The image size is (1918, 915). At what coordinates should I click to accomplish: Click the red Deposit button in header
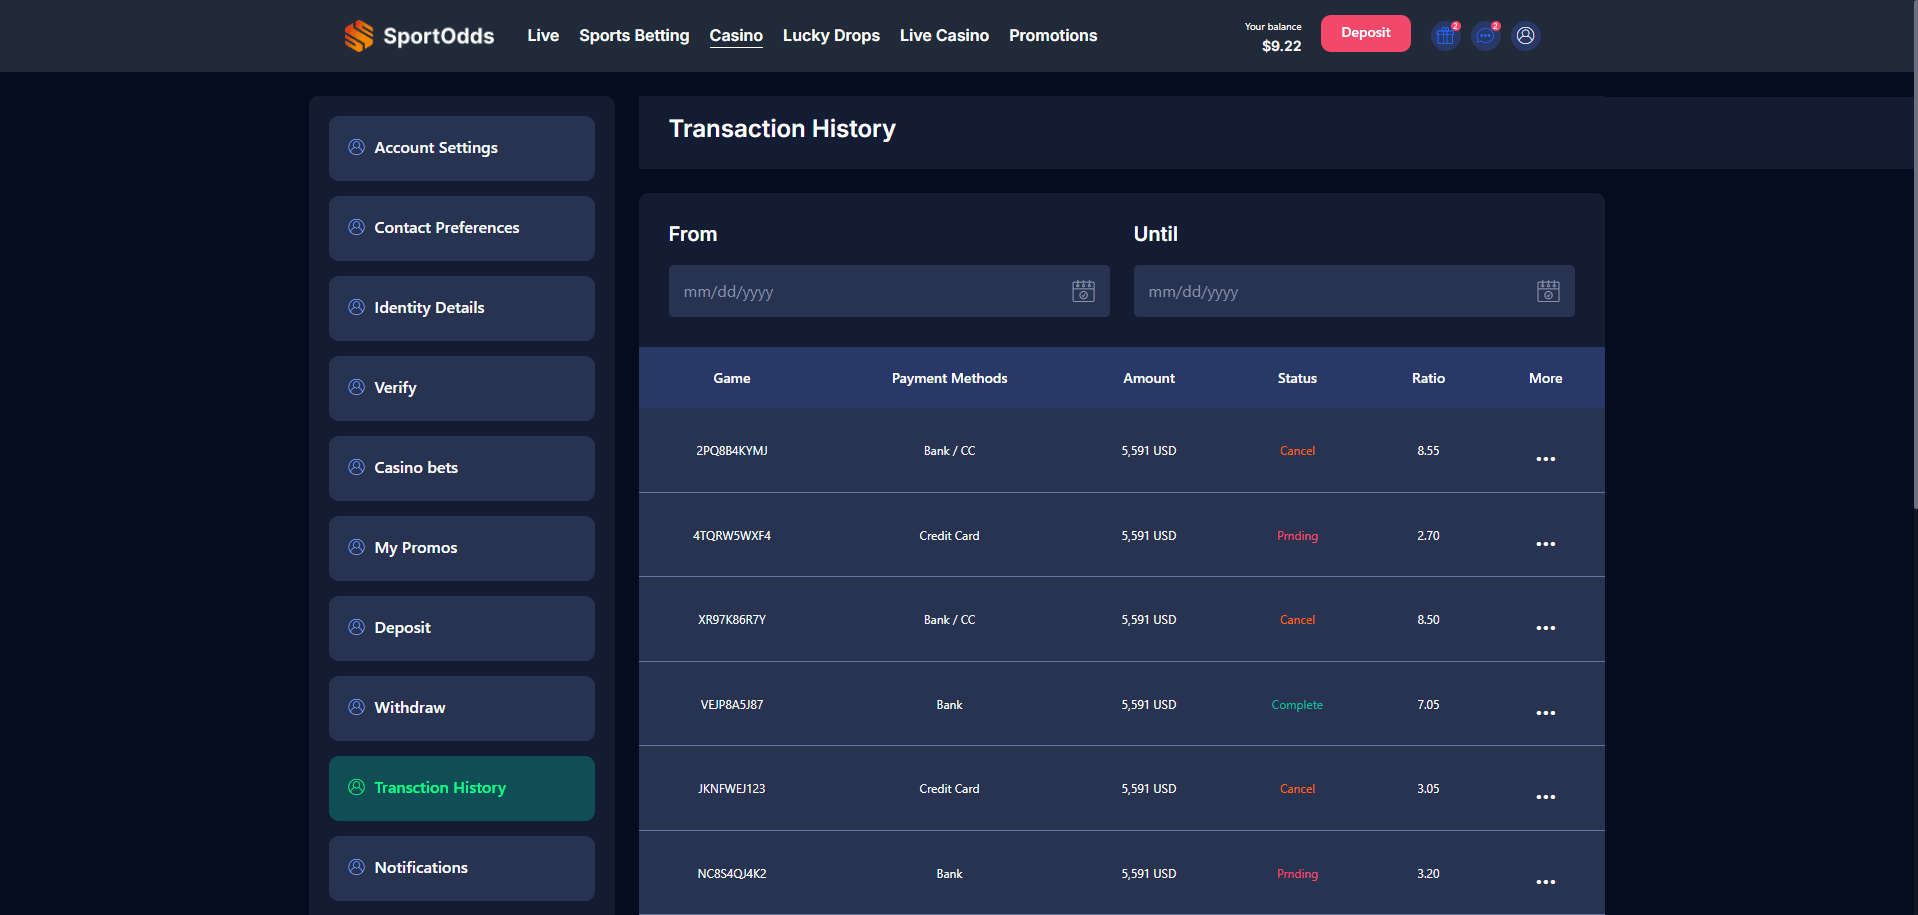tap(1365, 33)
